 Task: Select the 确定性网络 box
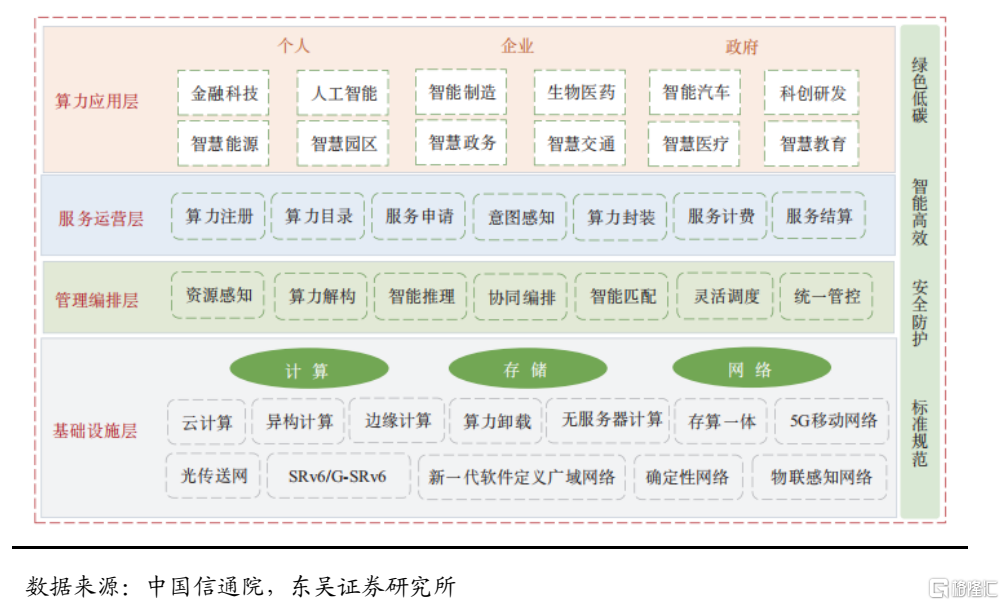688,477
